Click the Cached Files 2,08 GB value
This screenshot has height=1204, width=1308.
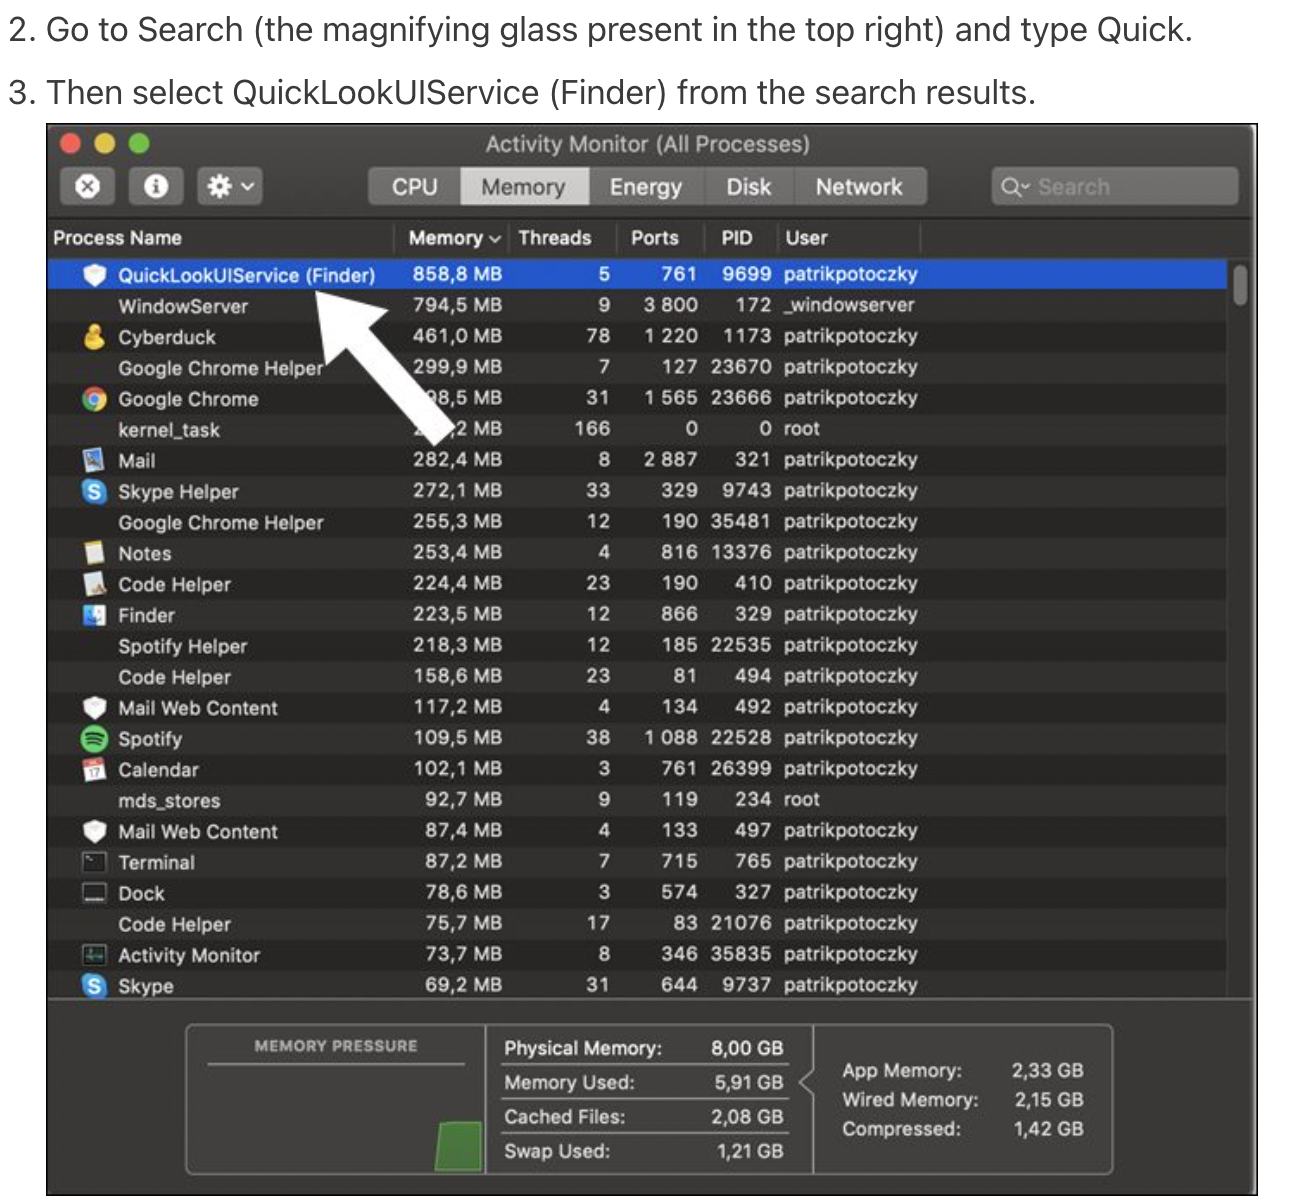[747, 1116]
